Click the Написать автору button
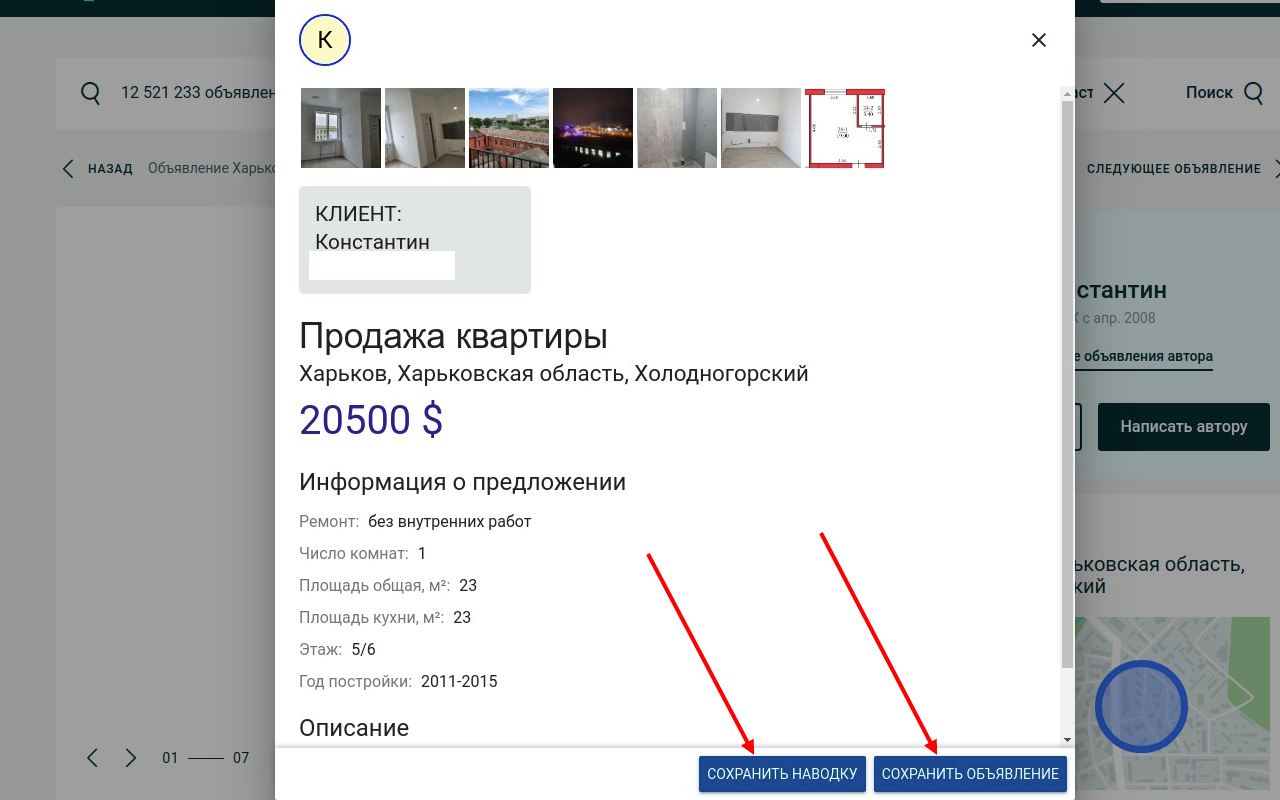 (1183, 426)
